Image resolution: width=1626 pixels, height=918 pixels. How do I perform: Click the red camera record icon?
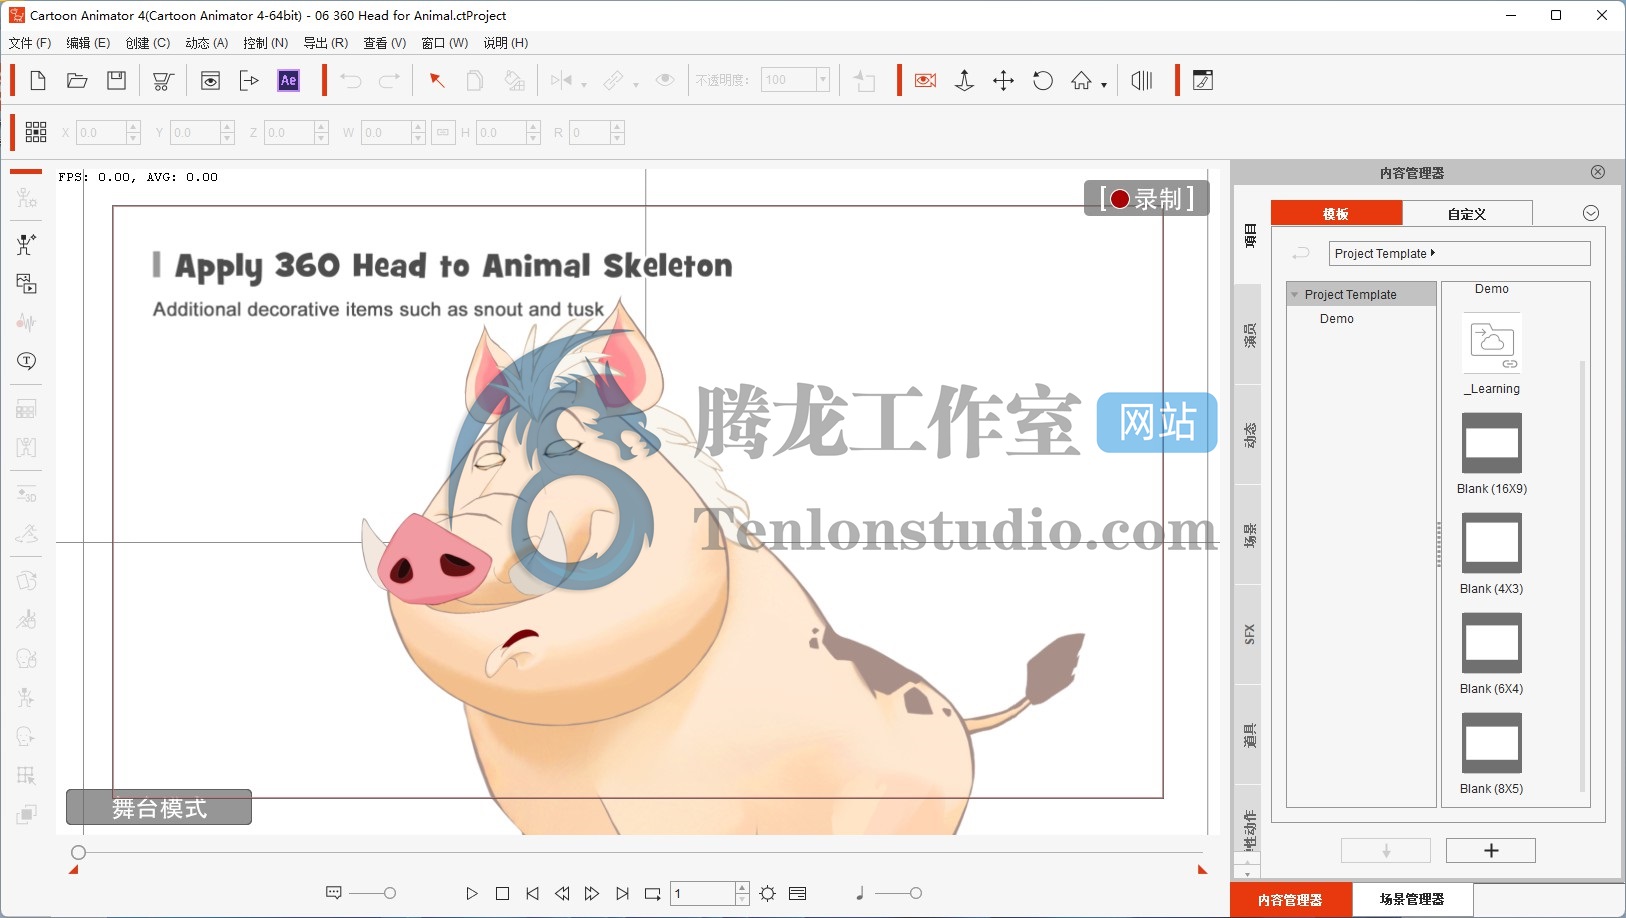pos(925,81)
